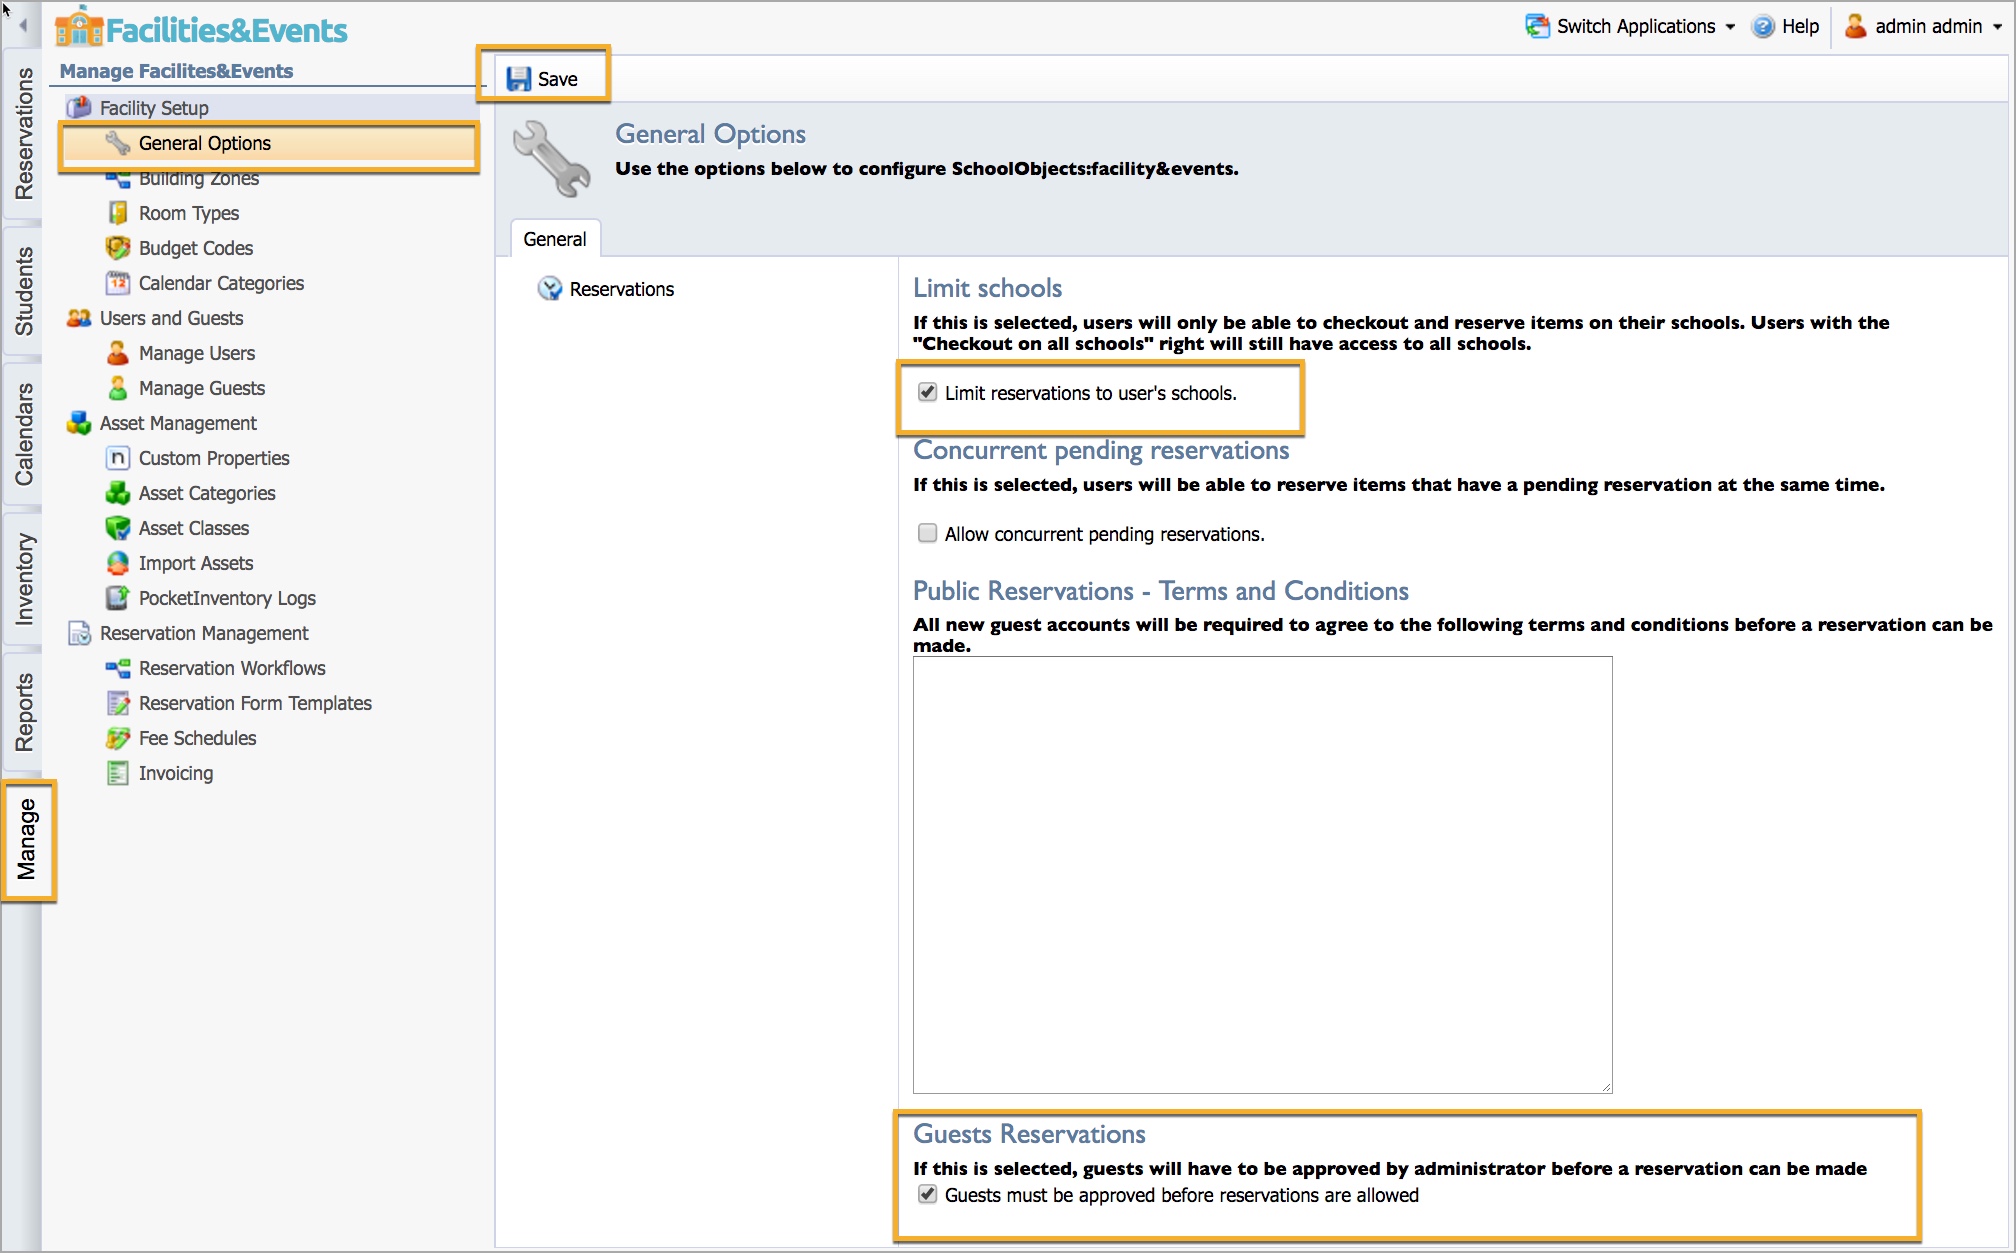Collapse the sidebar with the left arrow
This screenshot has width=2016, height=1253.
click(22, 25)
